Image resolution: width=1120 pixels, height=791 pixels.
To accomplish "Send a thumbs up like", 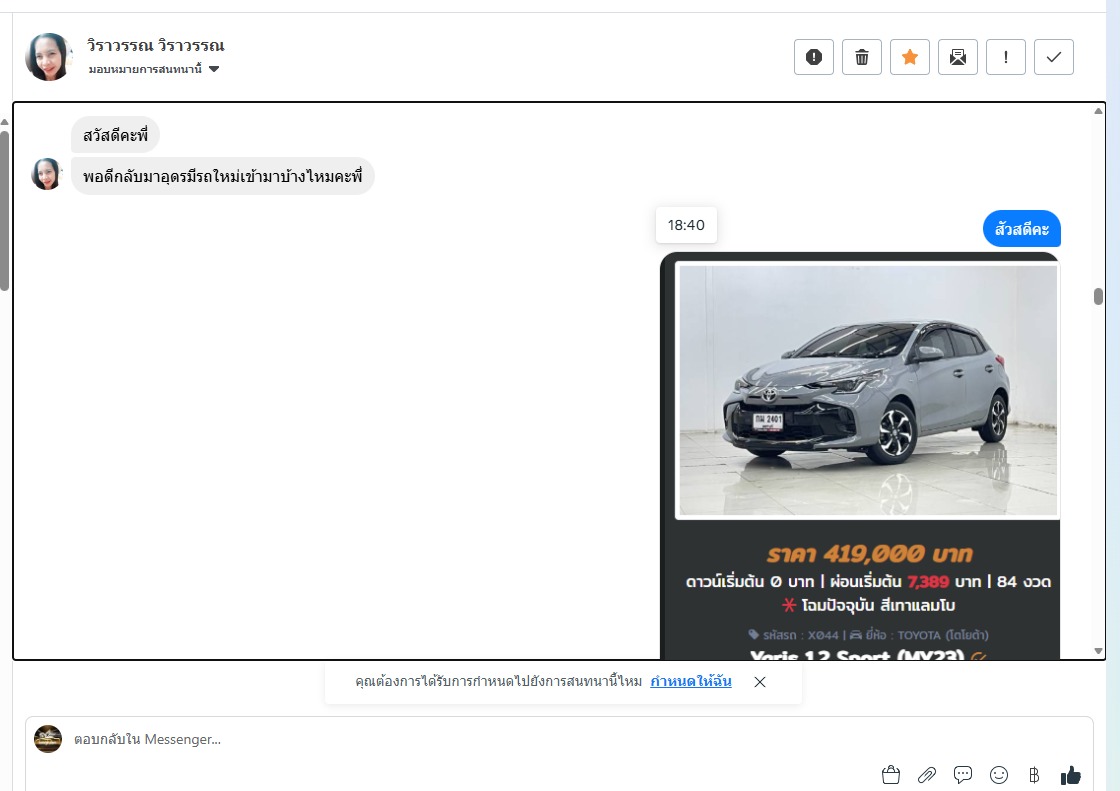I will (1071, 775).
